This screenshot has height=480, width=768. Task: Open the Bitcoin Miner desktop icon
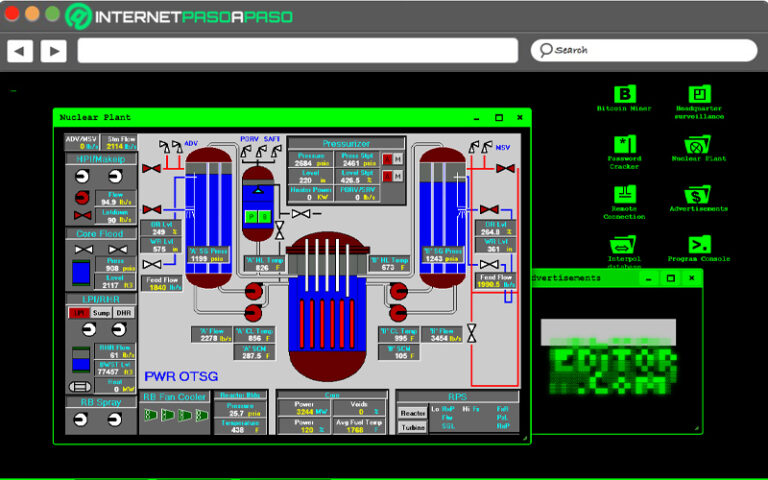[624, 94]
